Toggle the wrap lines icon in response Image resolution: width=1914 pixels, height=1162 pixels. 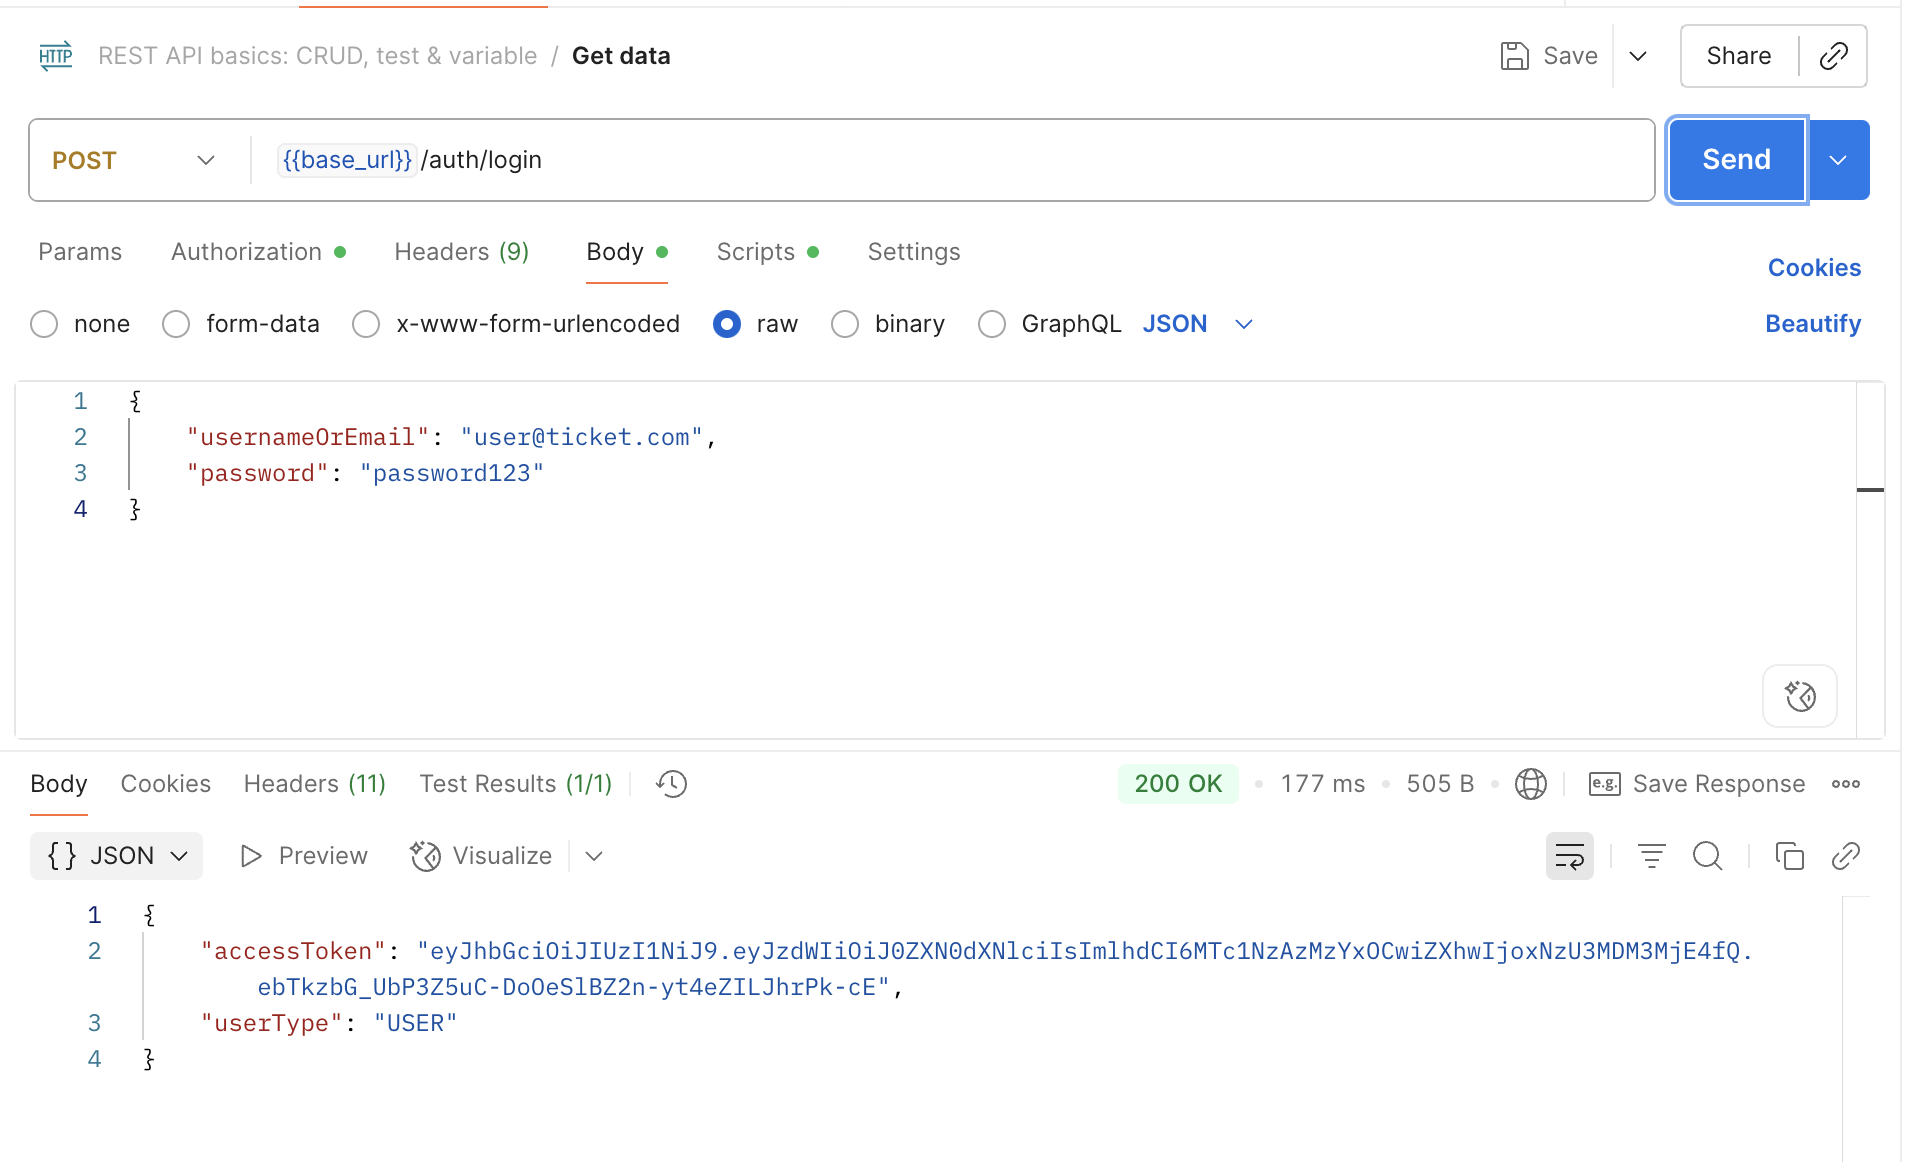point(1569,856)
